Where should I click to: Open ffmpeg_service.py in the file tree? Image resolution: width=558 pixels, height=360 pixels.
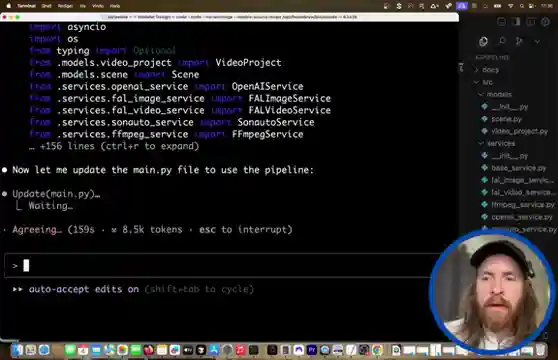523,205
